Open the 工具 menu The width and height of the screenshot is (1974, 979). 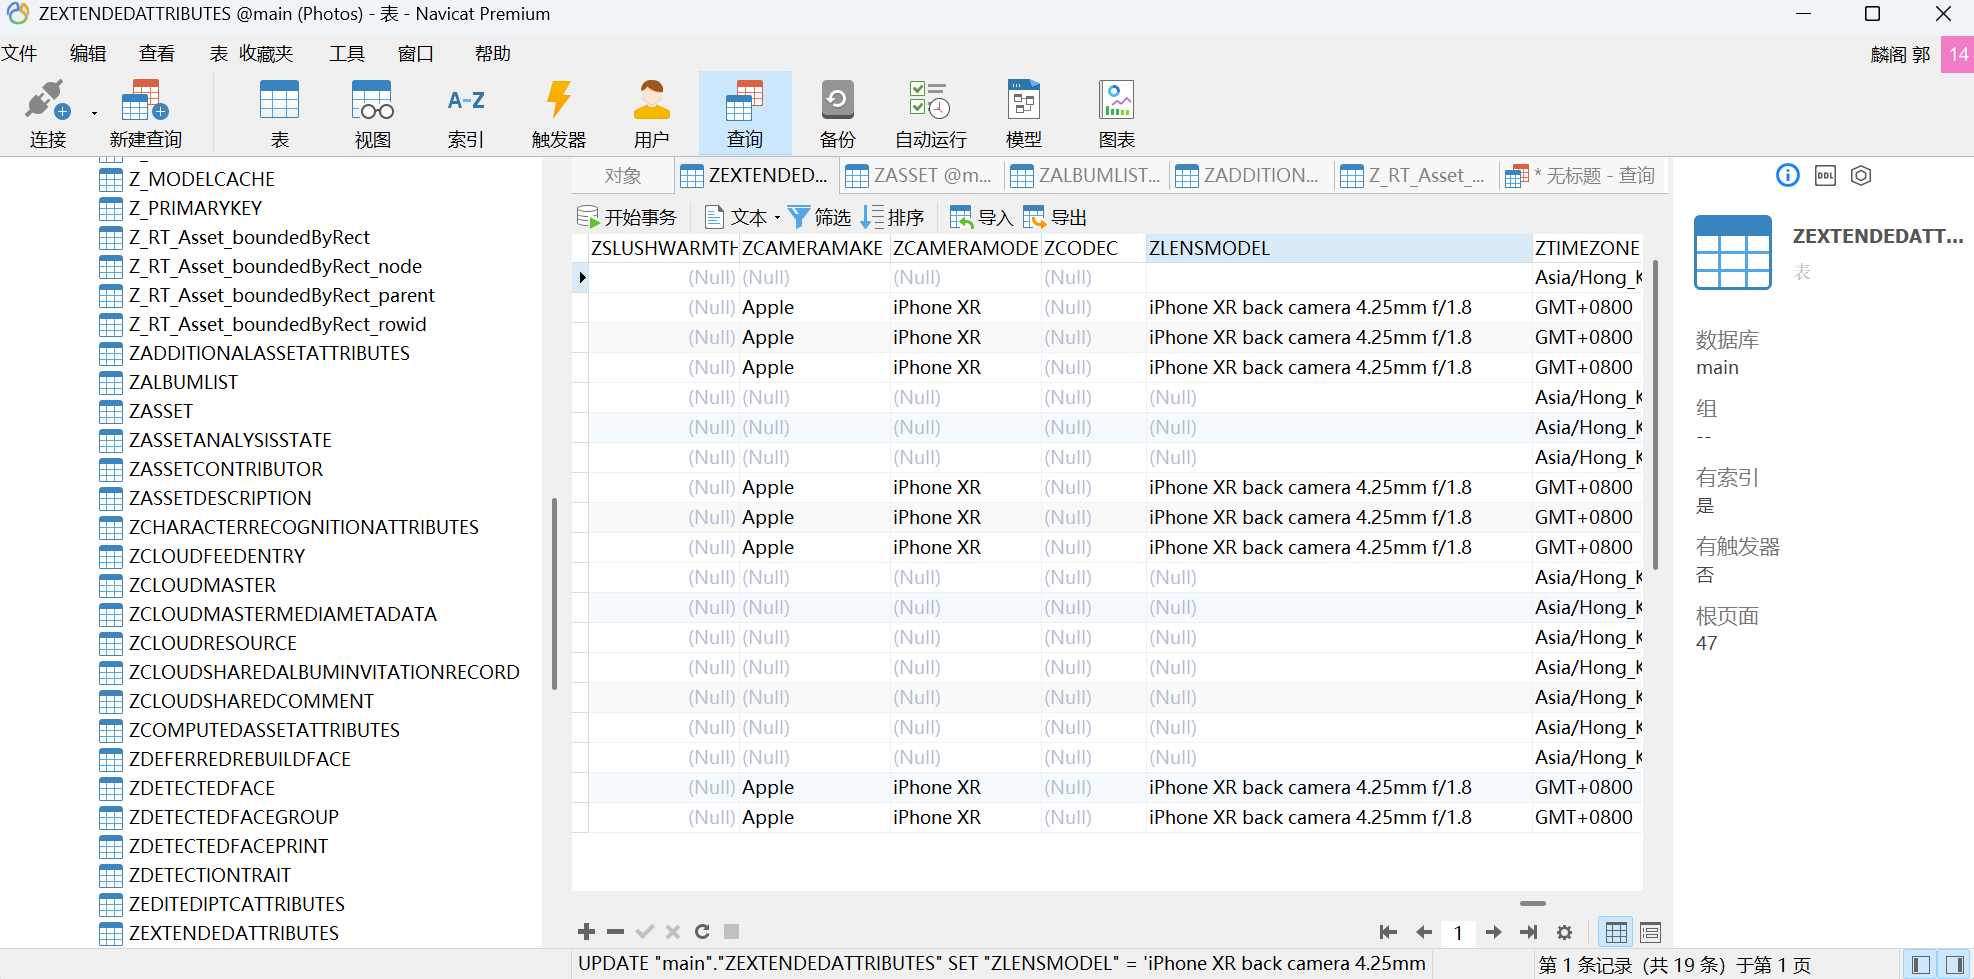click(x=347, y=54)
